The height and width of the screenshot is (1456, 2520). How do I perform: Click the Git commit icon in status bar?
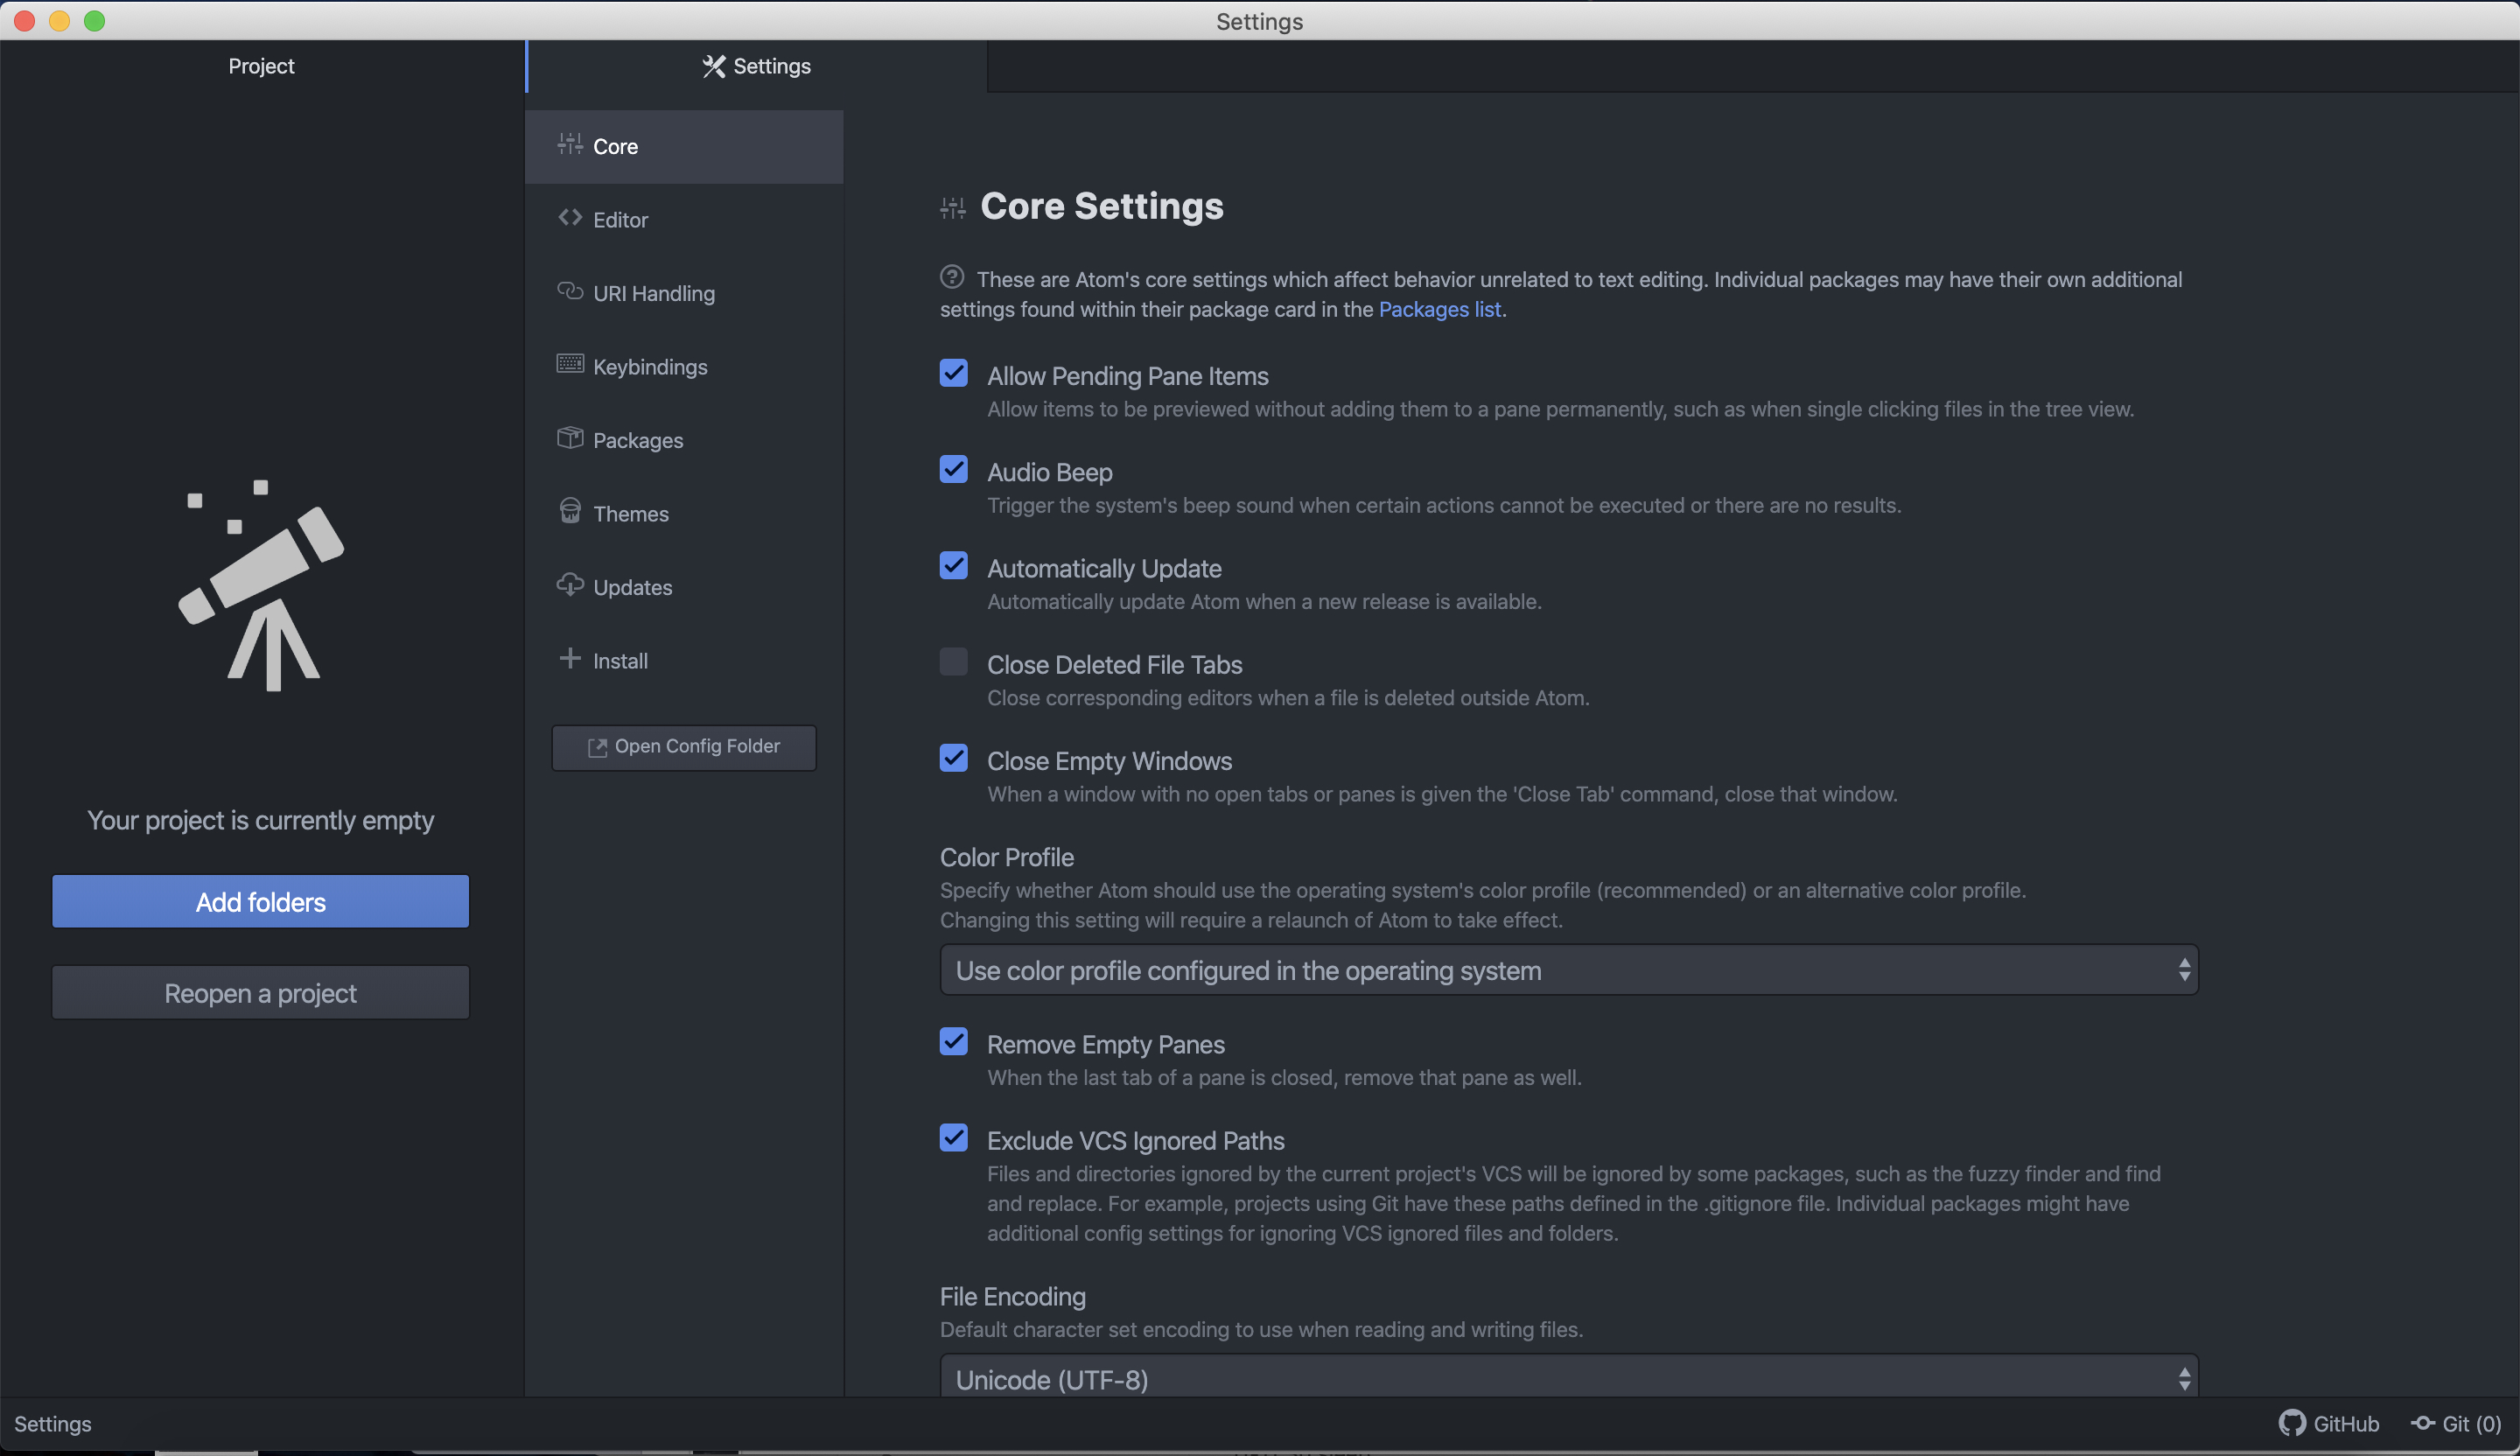click(2422, 1423)
